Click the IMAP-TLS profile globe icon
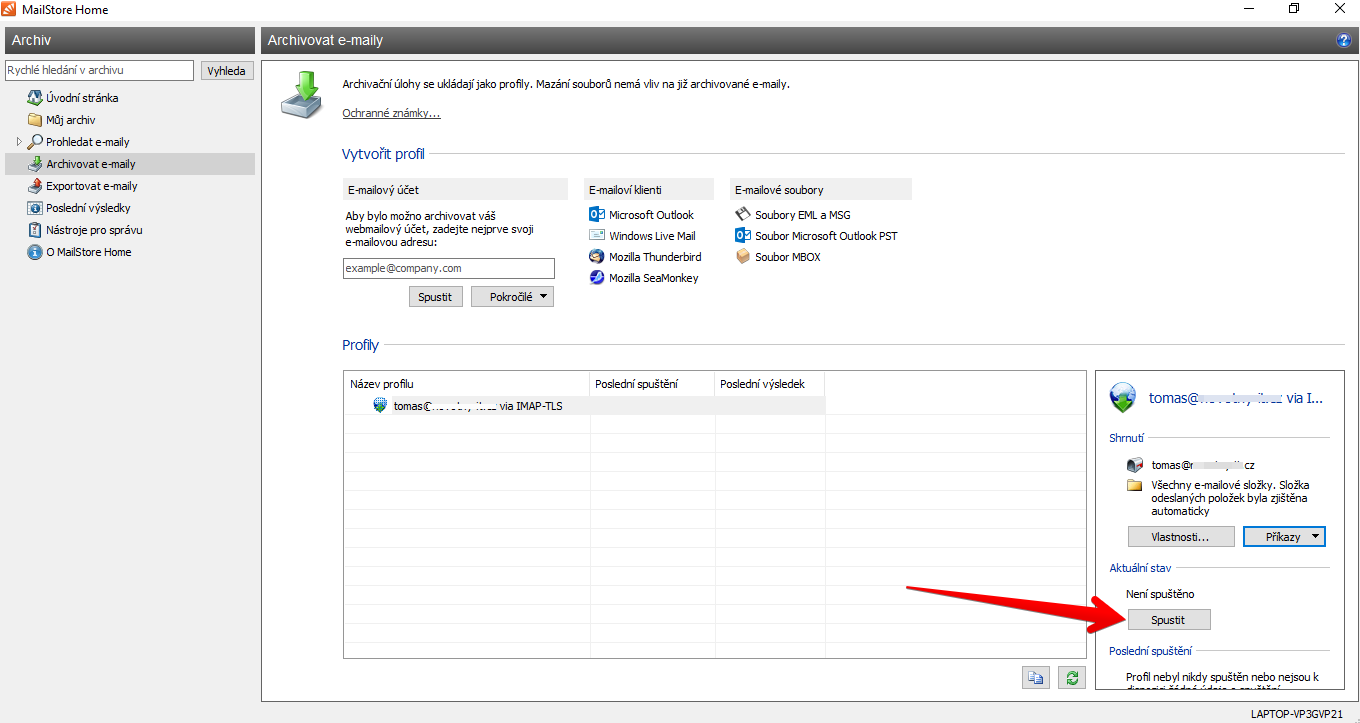The image size is (1360, 723). pyautogui.click(x=380, y=406)
